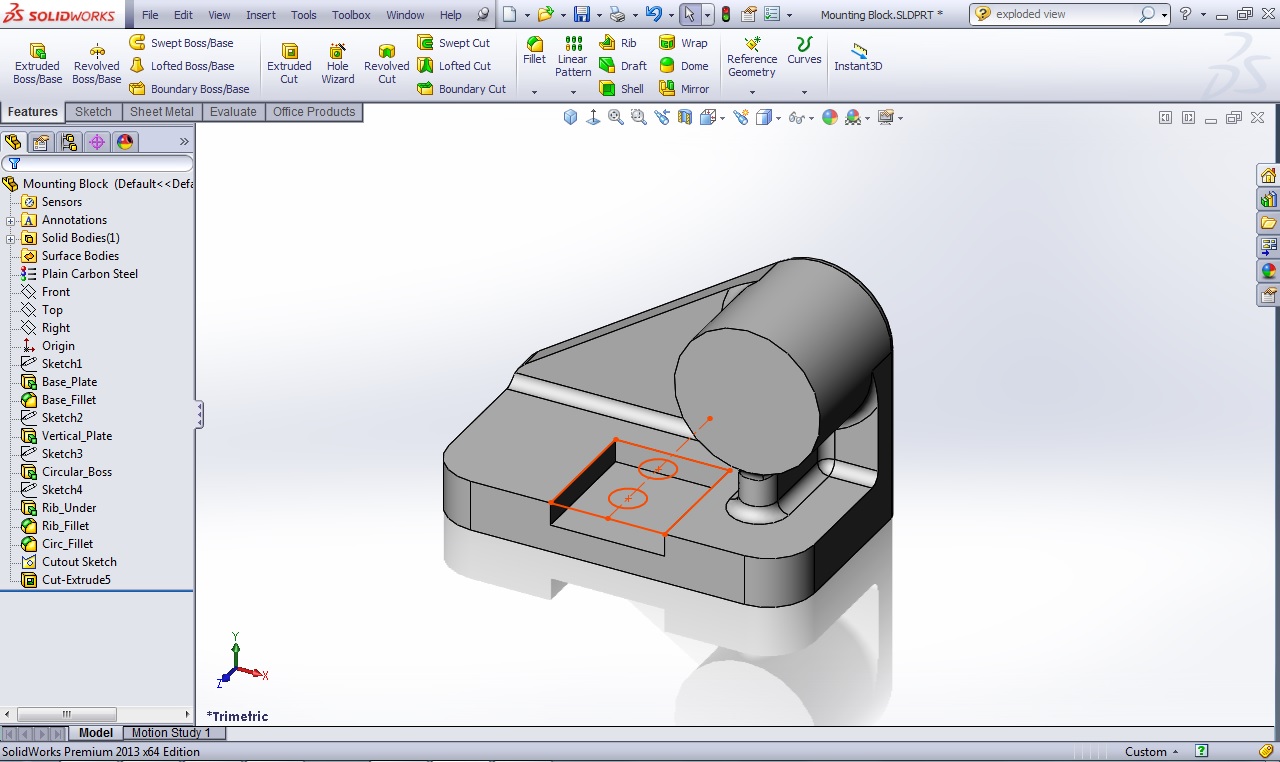Image resolution: width=1280 pixels, height=762 pixels.
Task: Open Reference Geometry tools
Action: pyautogui.click(x=752, y=57)
